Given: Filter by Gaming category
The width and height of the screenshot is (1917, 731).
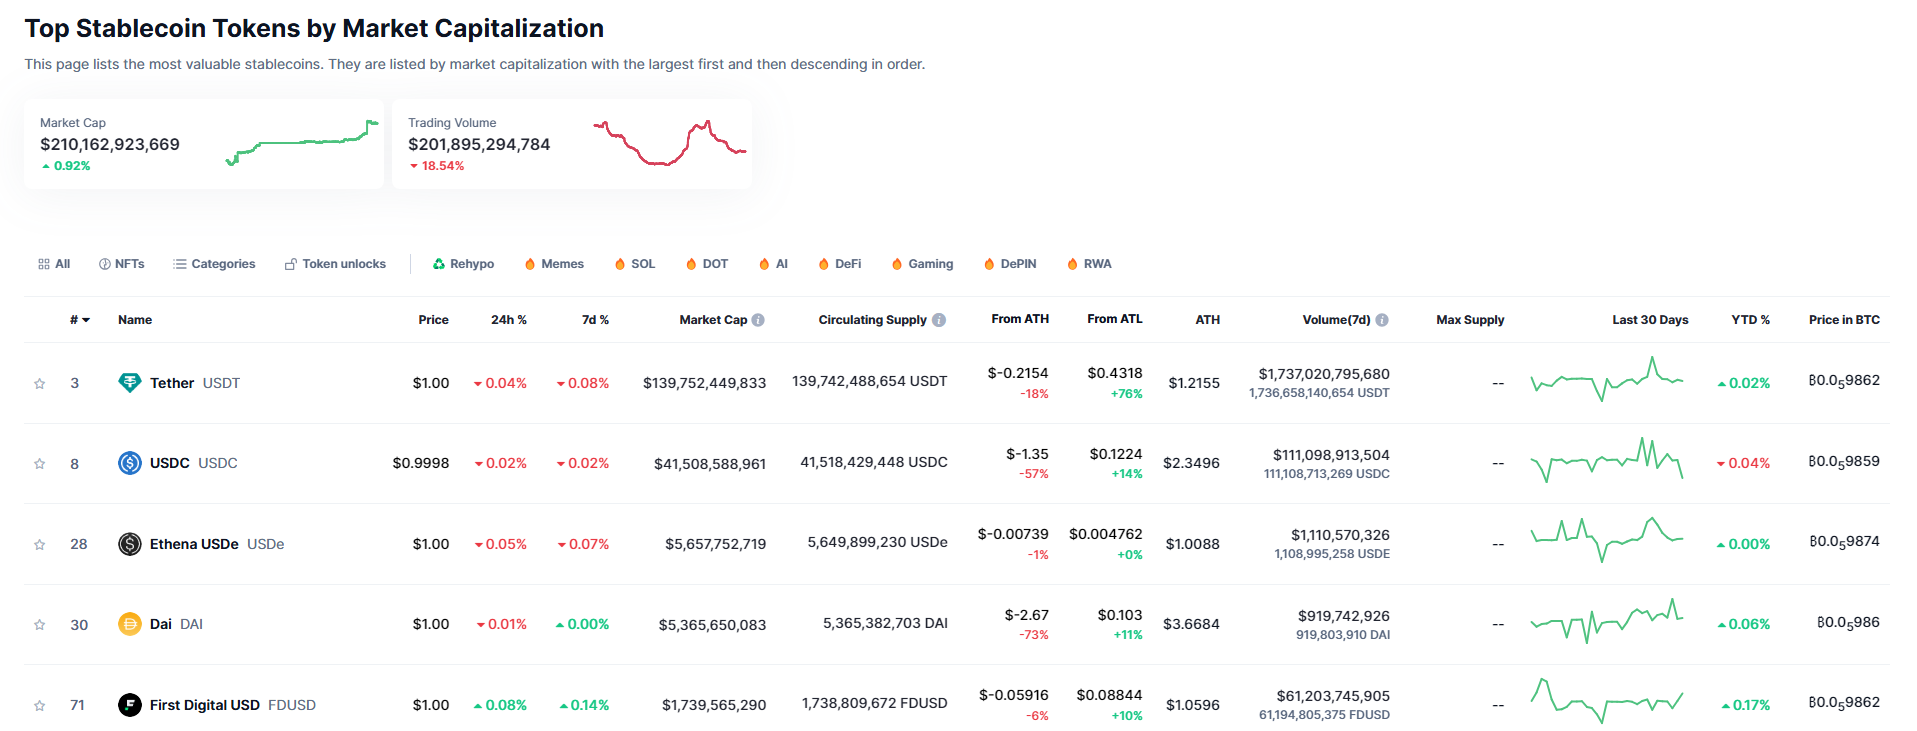Looking at the screenshot, I should coord(922,264).
